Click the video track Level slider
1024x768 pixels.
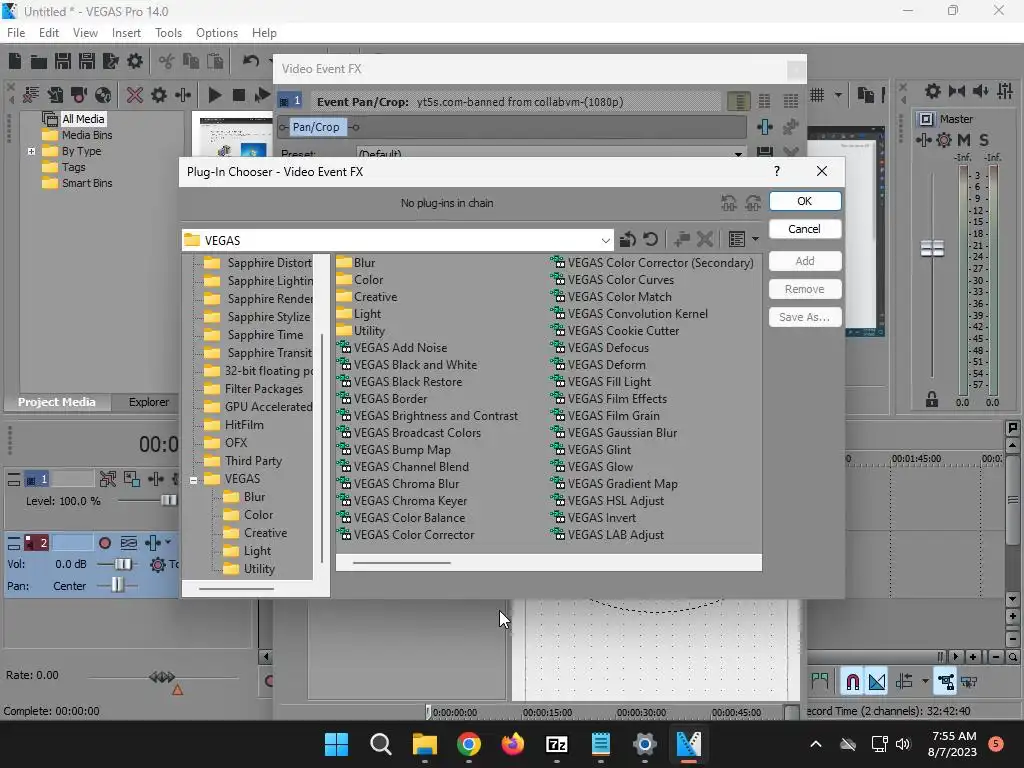(x=168, y=501)
